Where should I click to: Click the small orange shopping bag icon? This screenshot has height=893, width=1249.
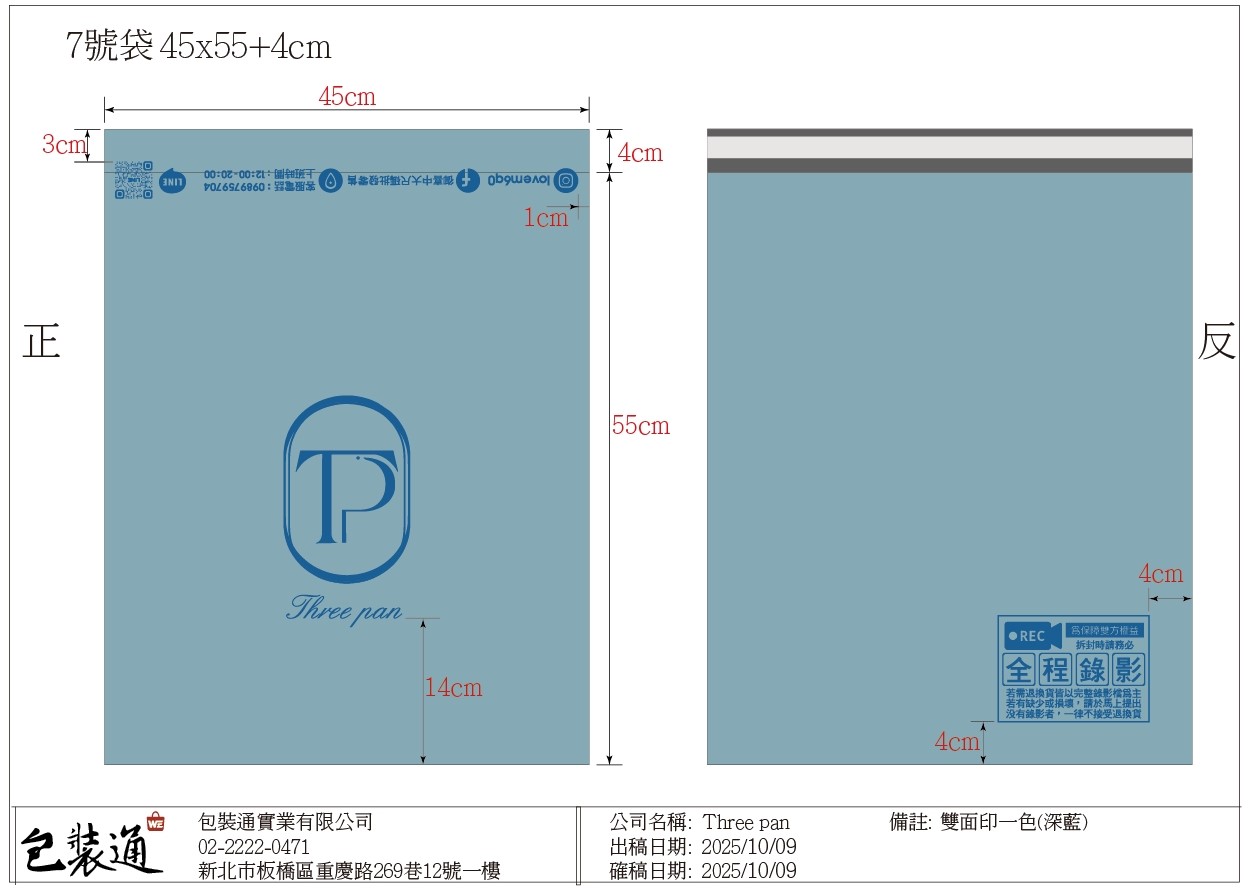click(155, 822)
